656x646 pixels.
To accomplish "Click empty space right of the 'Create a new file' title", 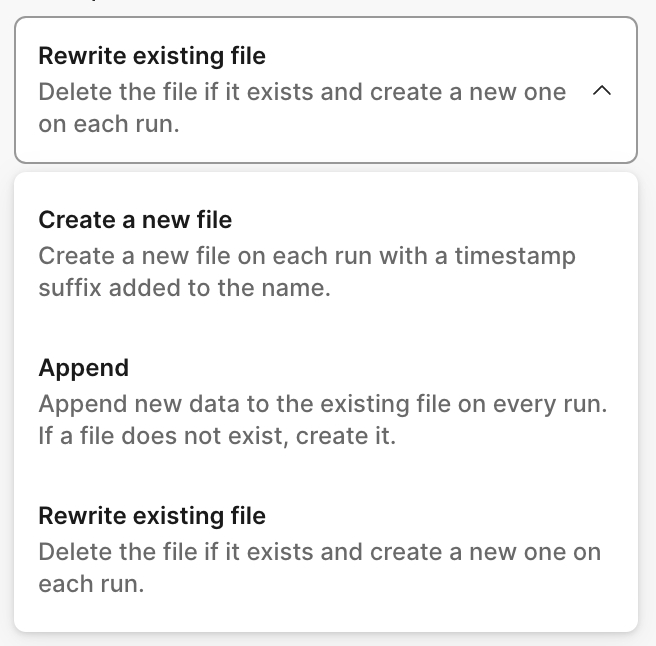I will [x=430, y=220].
